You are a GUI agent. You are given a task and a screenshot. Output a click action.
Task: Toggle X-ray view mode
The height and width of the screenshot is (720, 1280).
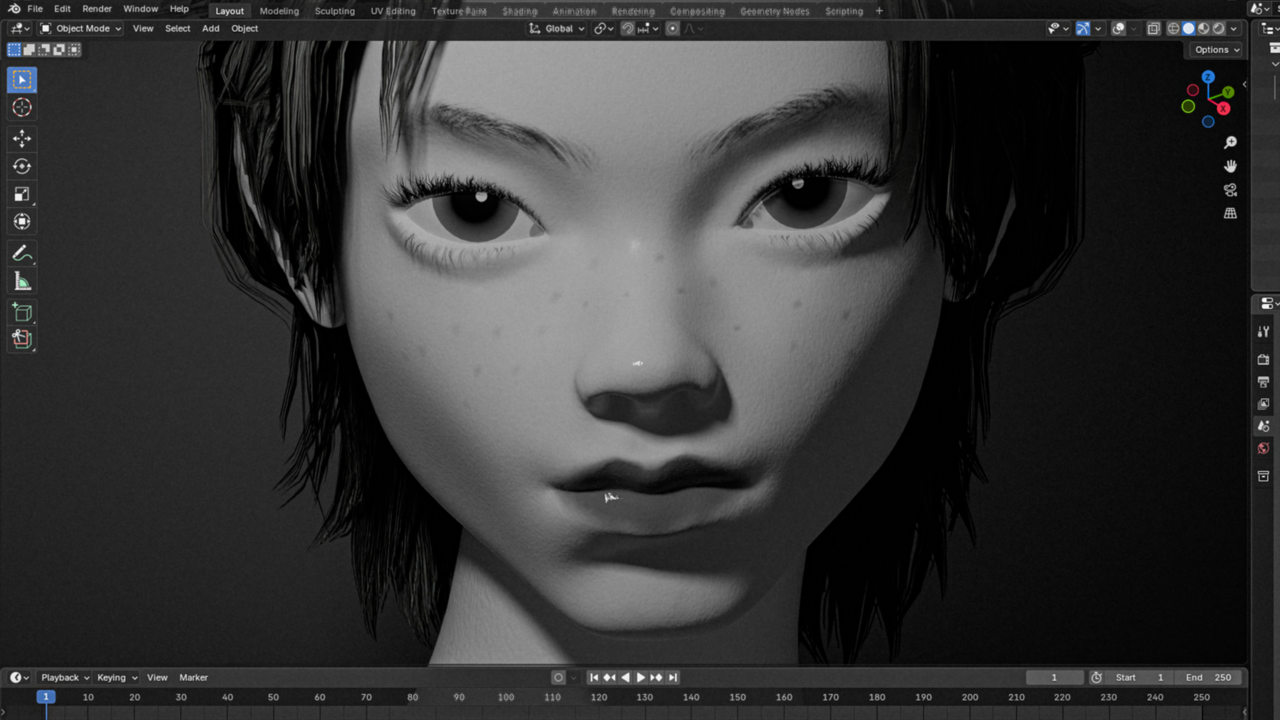pyautogui.click(x=1153, y=29)
